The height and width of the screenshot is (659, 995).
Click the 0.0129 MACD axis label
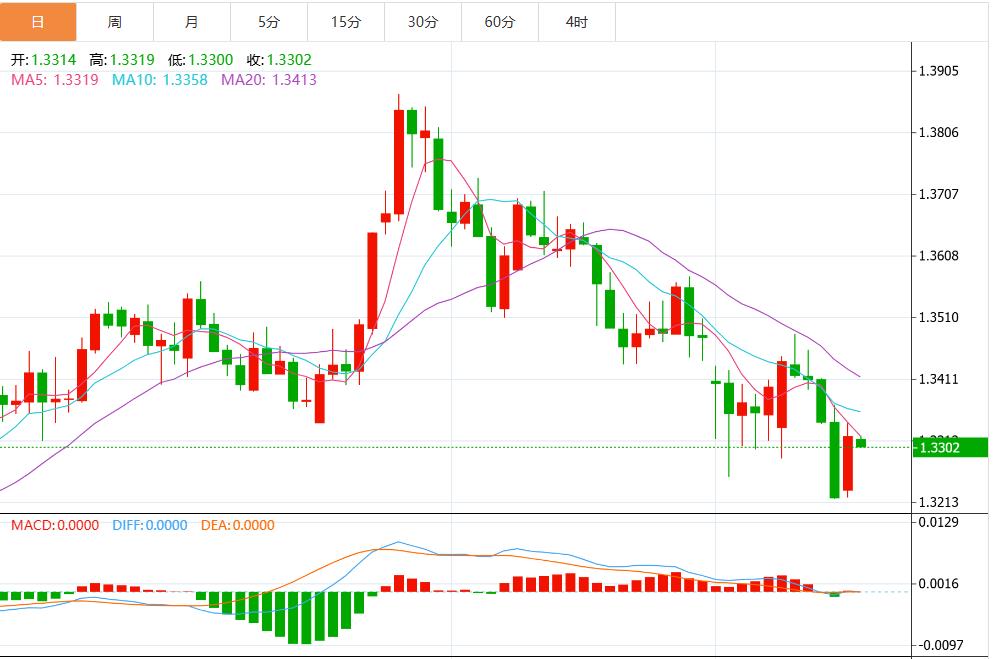tap(939, 522)
